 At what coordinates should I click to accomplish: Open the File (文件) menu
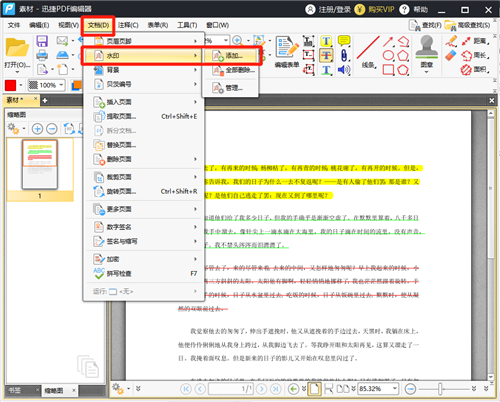point(14,25)
